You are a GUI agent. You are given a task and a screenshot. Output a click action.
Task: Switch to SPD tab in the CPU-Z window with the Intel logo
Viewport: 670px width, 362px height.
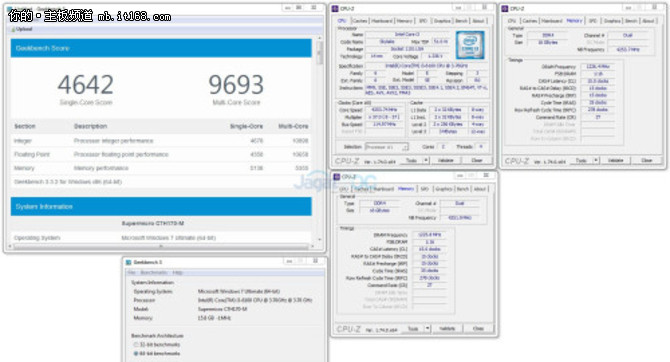coord(423,21)
